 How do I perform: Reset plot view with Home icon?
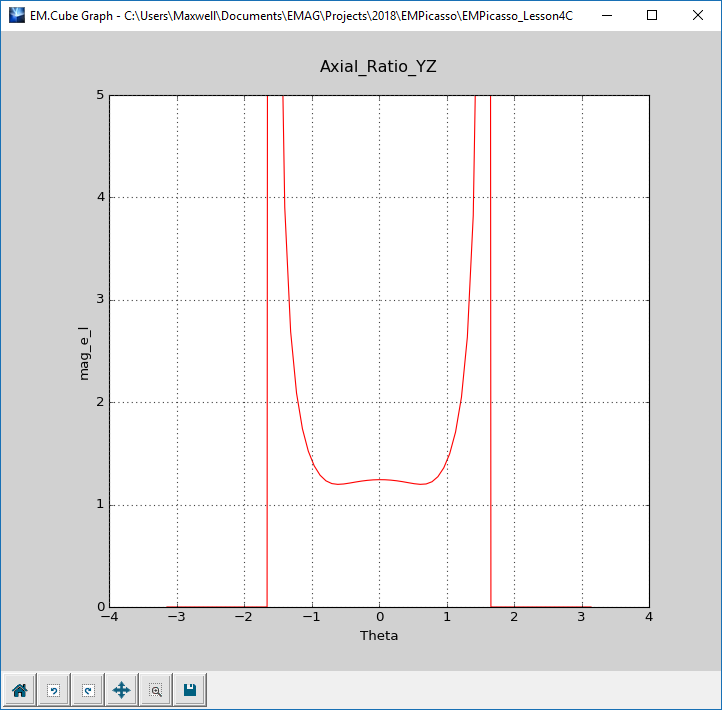19,690
